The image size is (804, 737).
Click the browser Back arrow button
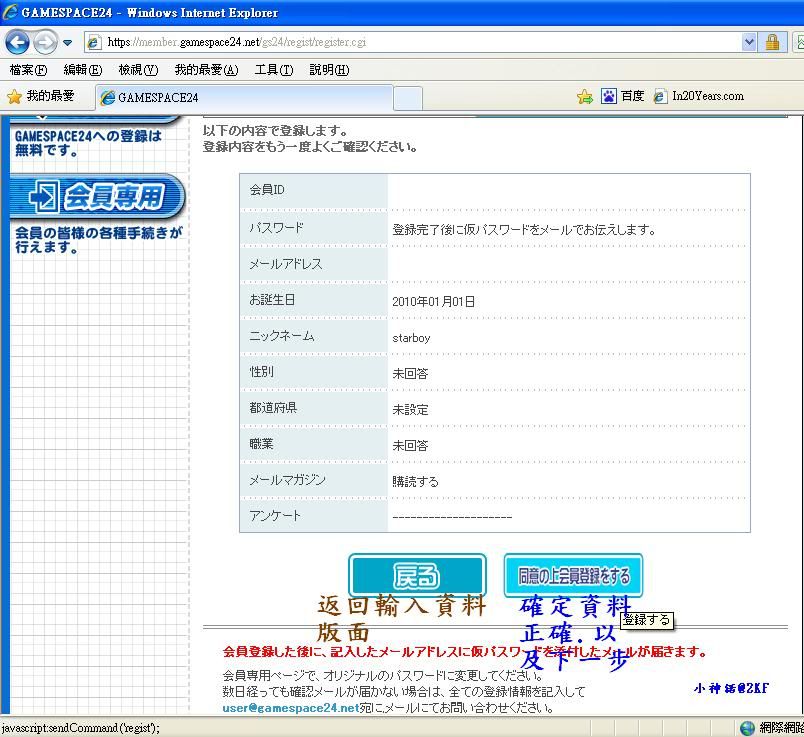click(17, 42)
